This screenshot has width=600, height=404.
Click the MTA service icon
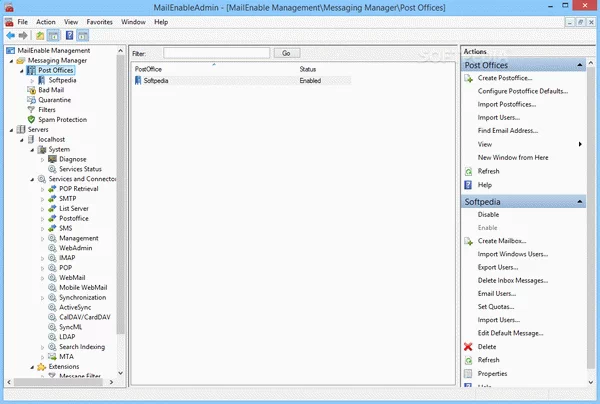coord(52,357)
